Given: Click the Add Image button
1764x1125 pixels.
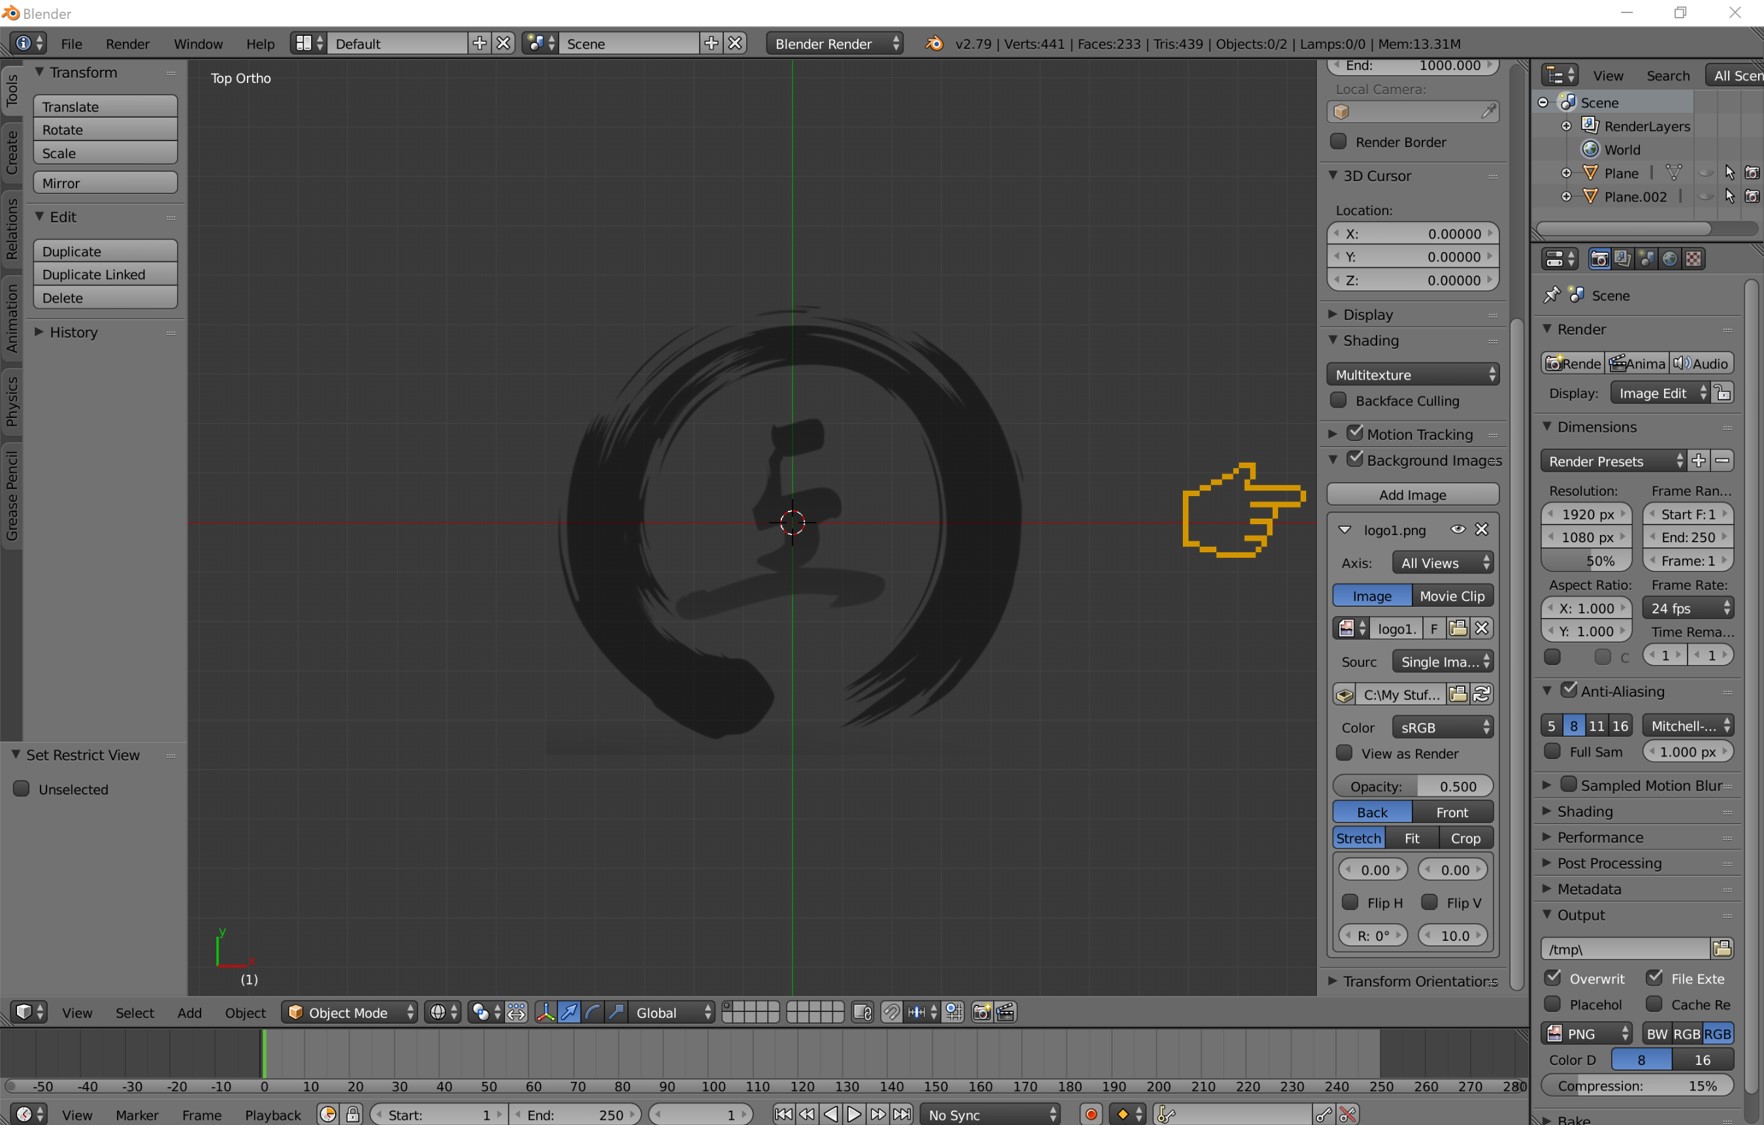Looking at the screenshot, I should [x=1413, y=494].
